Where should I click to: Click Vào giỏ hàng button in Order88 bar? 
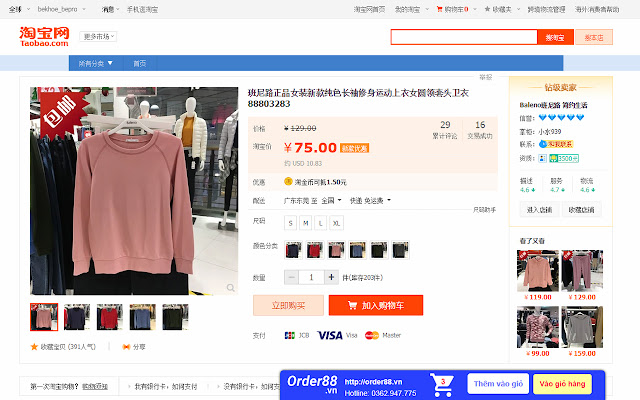coord(562,384)
